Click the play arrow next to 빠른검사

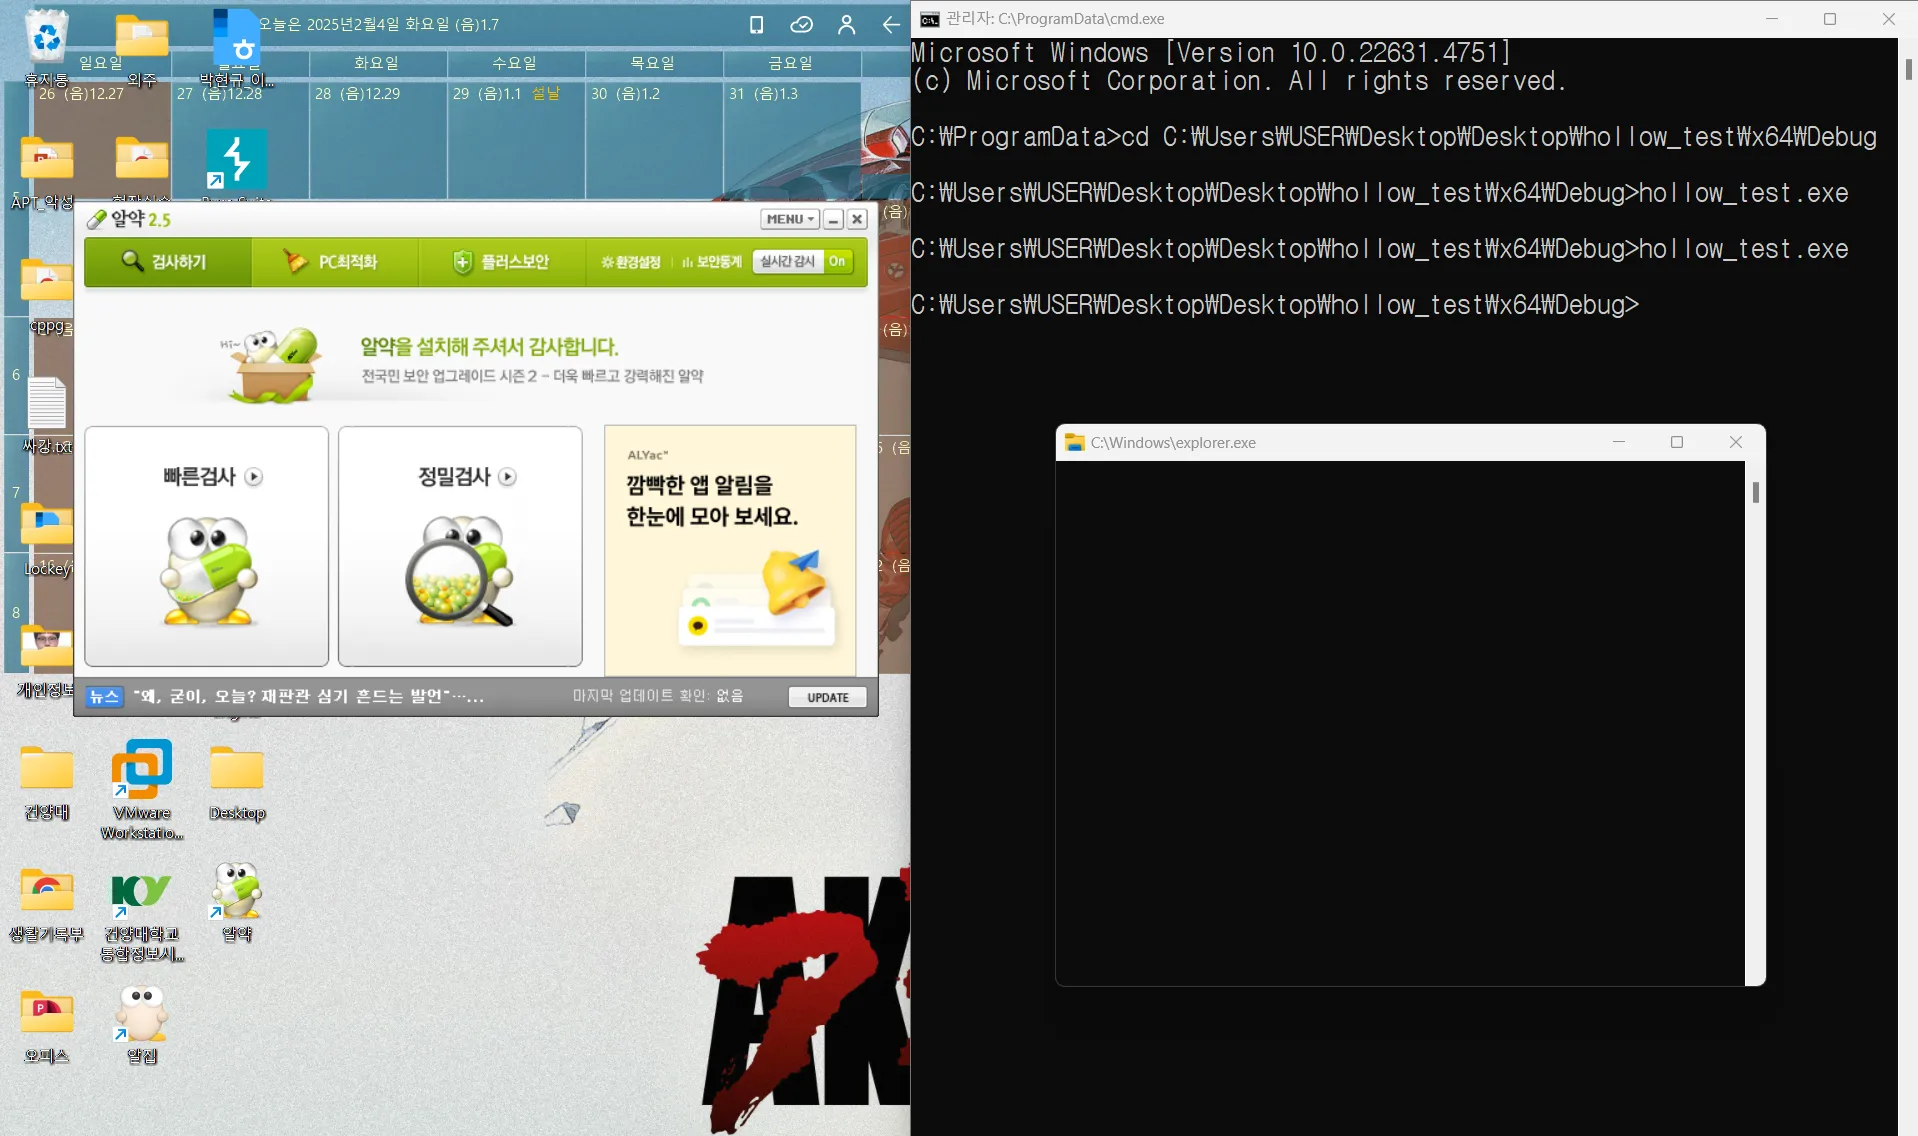click(254, 477)
